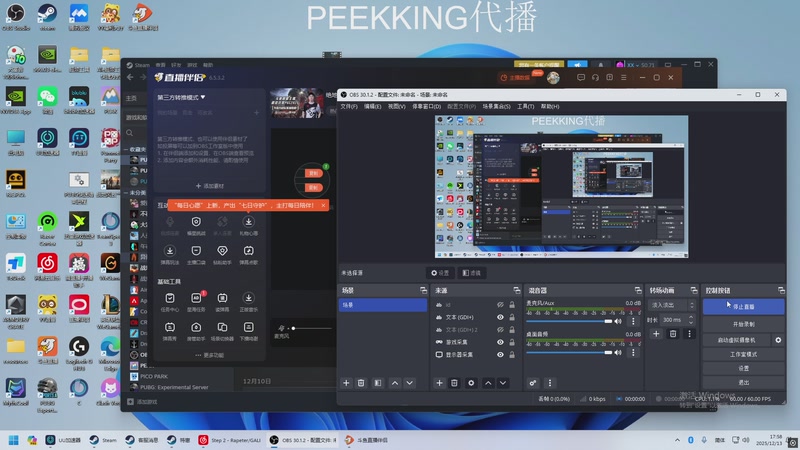Show the hidden 文本 (GDI+) 2 source
The image size is (800, 450).
coord(501,330)
